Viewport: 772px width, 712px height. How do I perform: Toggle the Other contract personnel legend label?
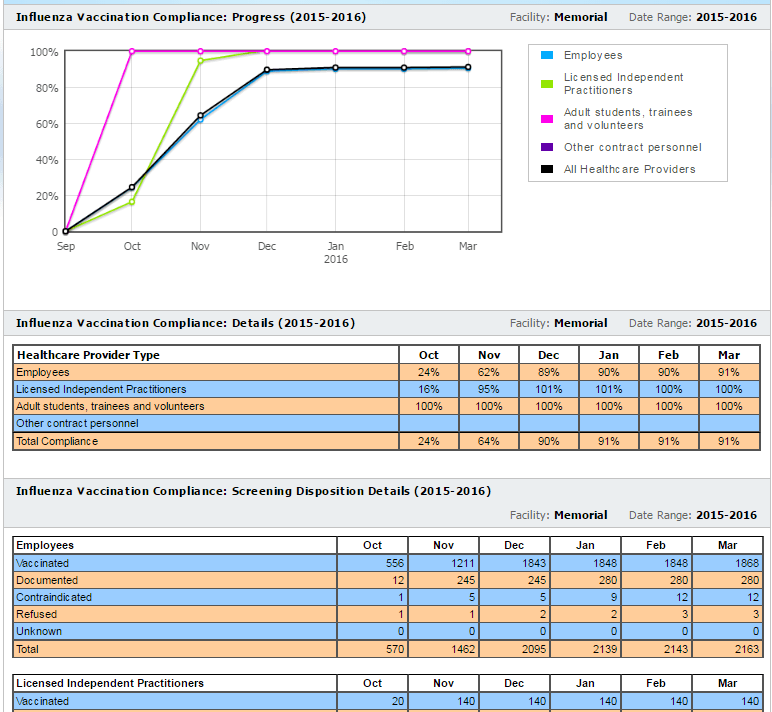(632, 148)
